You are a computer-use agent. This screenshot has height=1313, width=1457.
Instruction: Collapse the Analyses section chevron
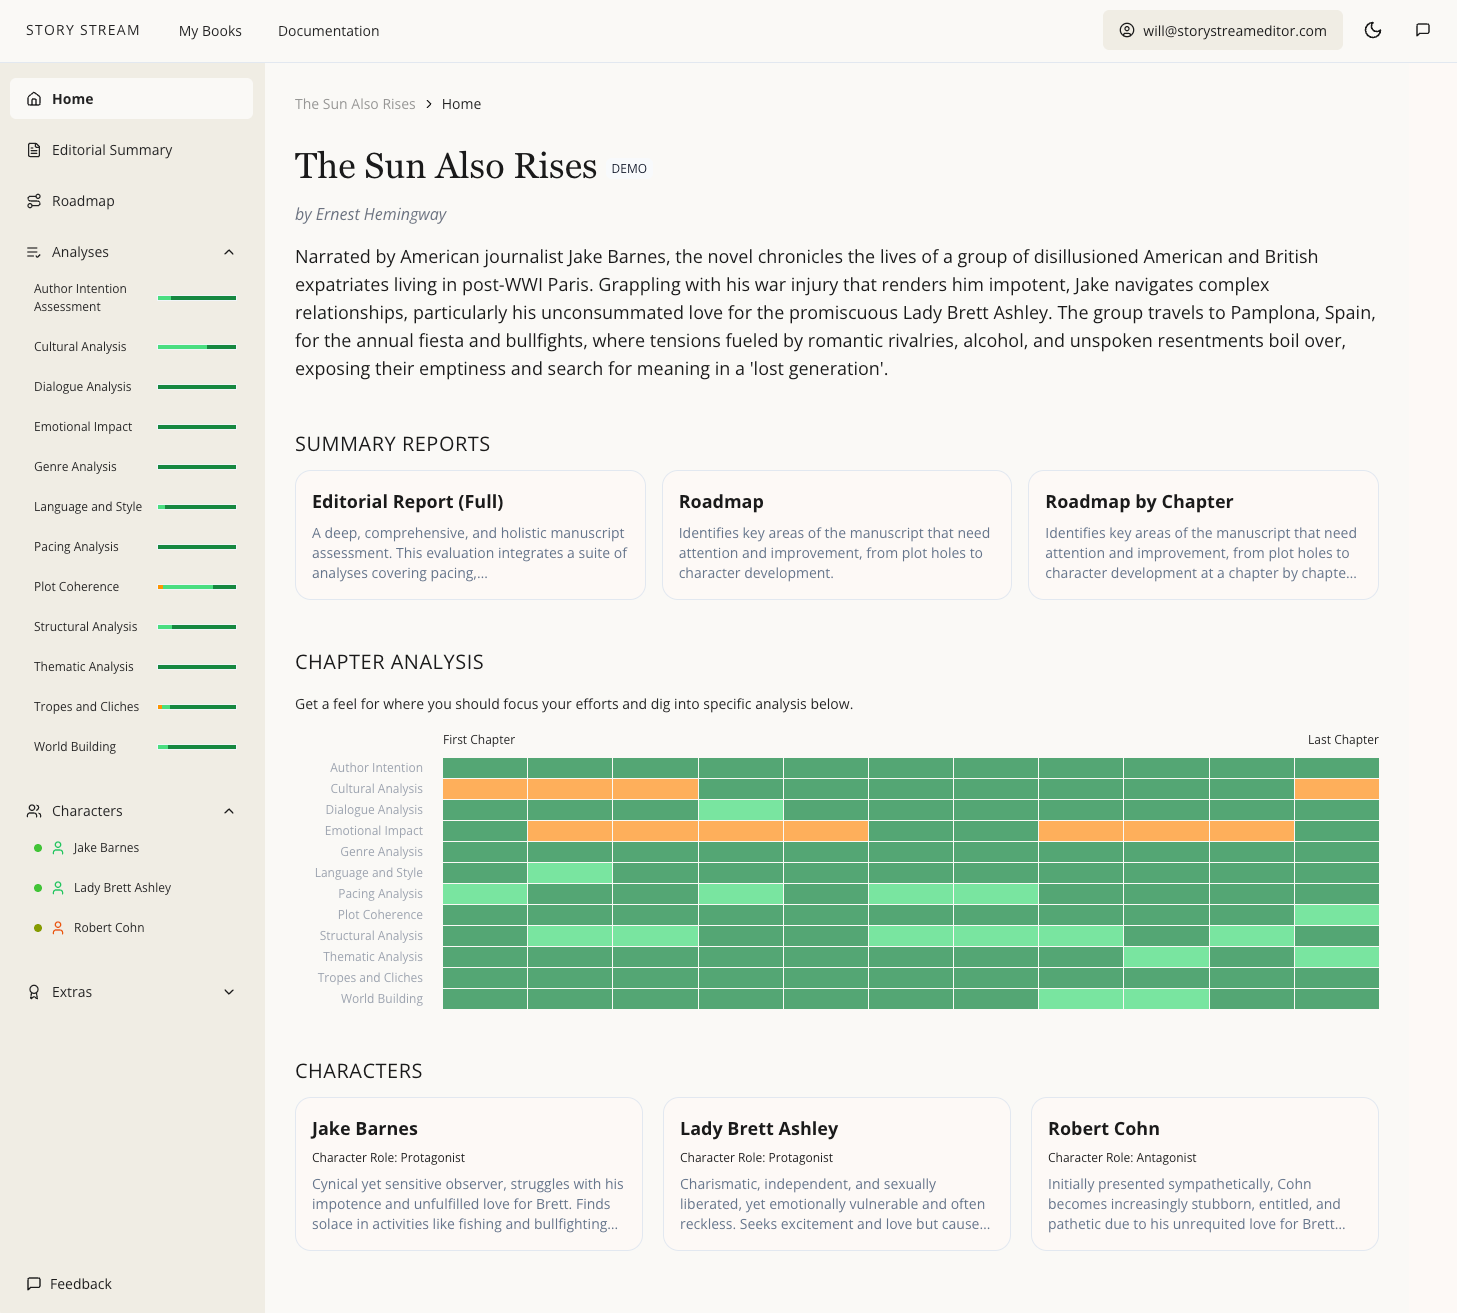coord(229,252)
